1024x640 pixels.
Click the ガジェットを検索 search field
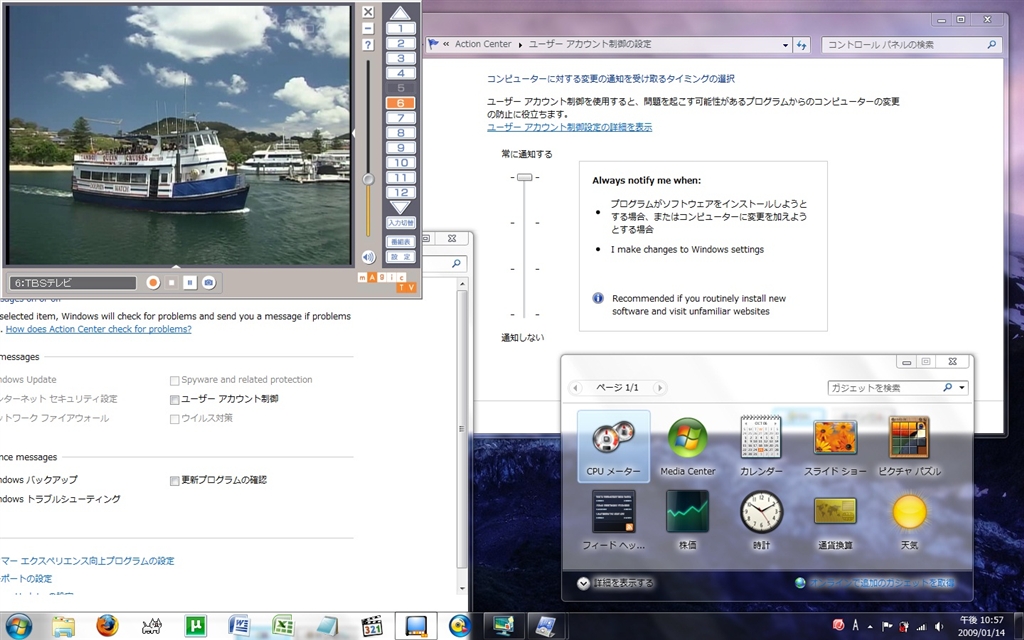point(885,388)
